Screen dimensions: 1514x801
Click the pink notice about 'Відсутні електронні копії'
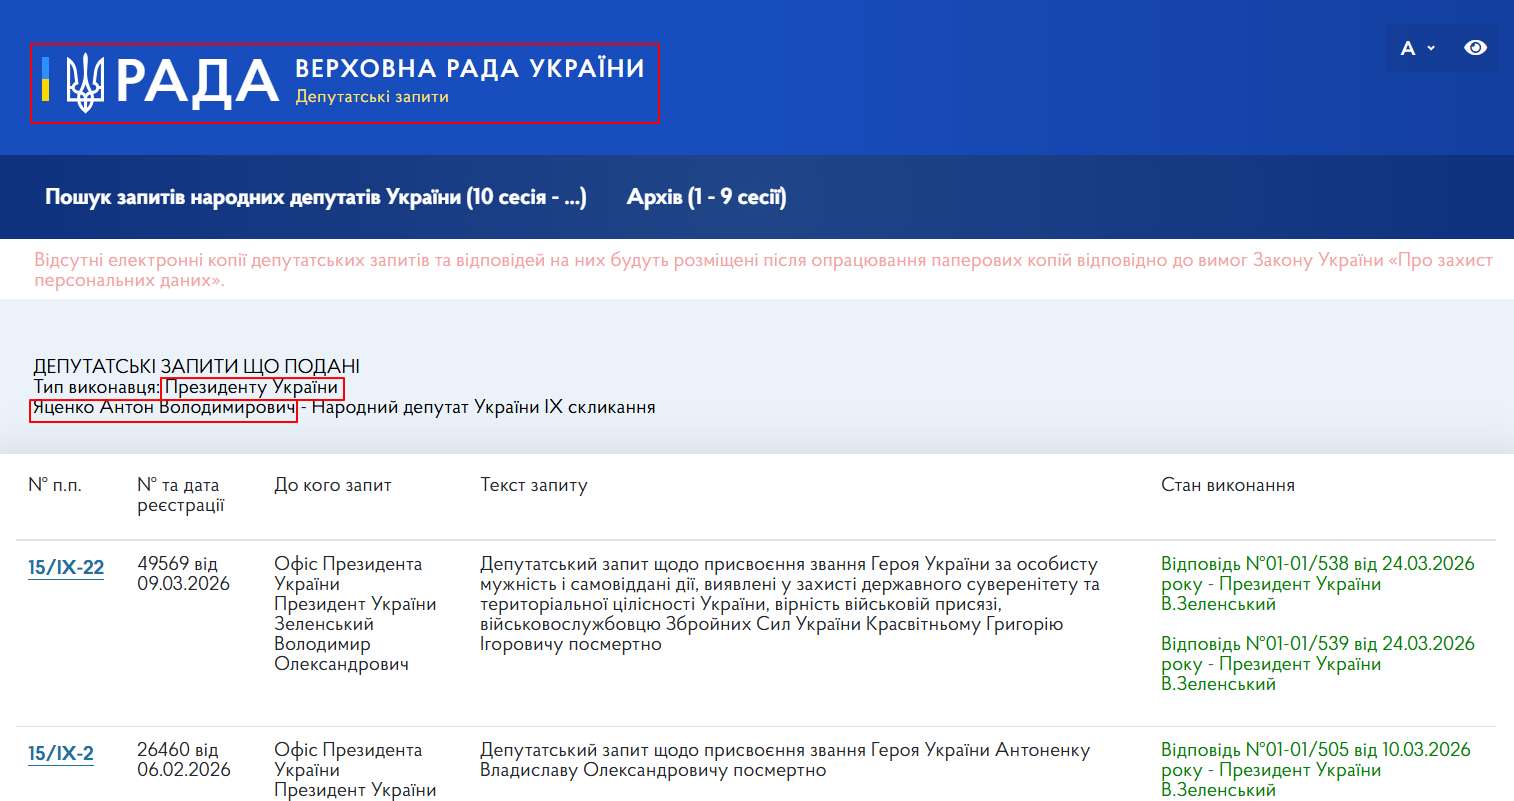pos(763,270)
